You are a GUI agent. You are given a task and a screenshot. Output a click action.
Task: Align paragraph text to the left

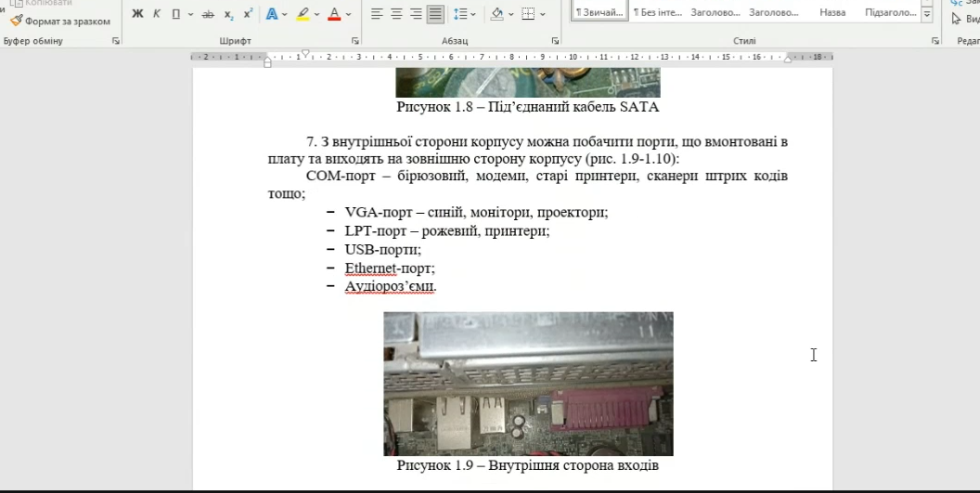(x=376, y=14)
